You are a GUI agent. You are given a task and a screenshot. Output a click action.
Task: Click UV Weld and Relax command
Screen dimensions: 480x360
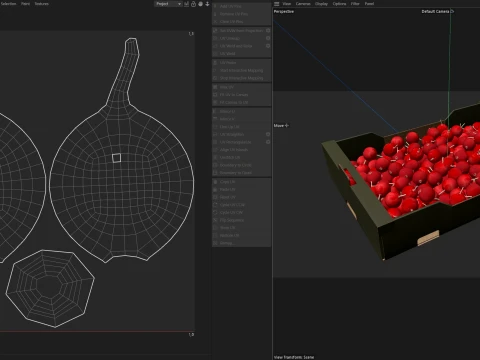point(239,46)
